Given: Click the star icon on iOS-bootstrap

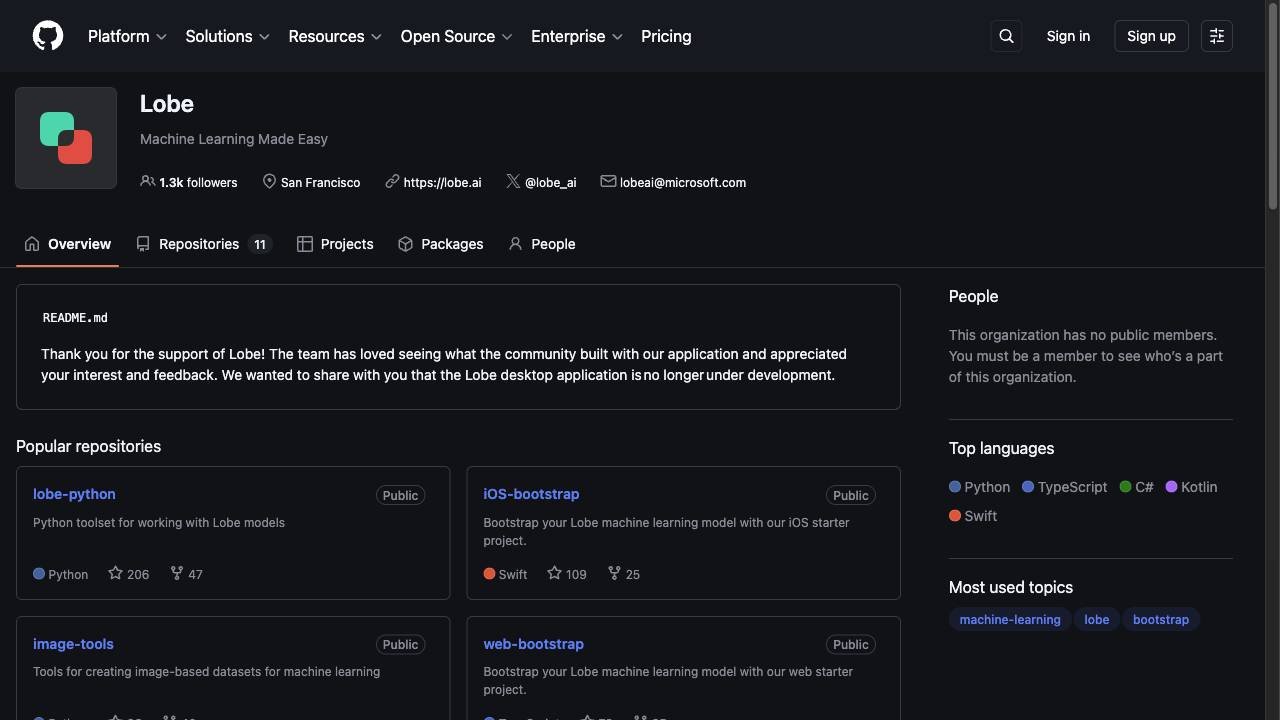Looking at the screenshot, I should [554, 573].
